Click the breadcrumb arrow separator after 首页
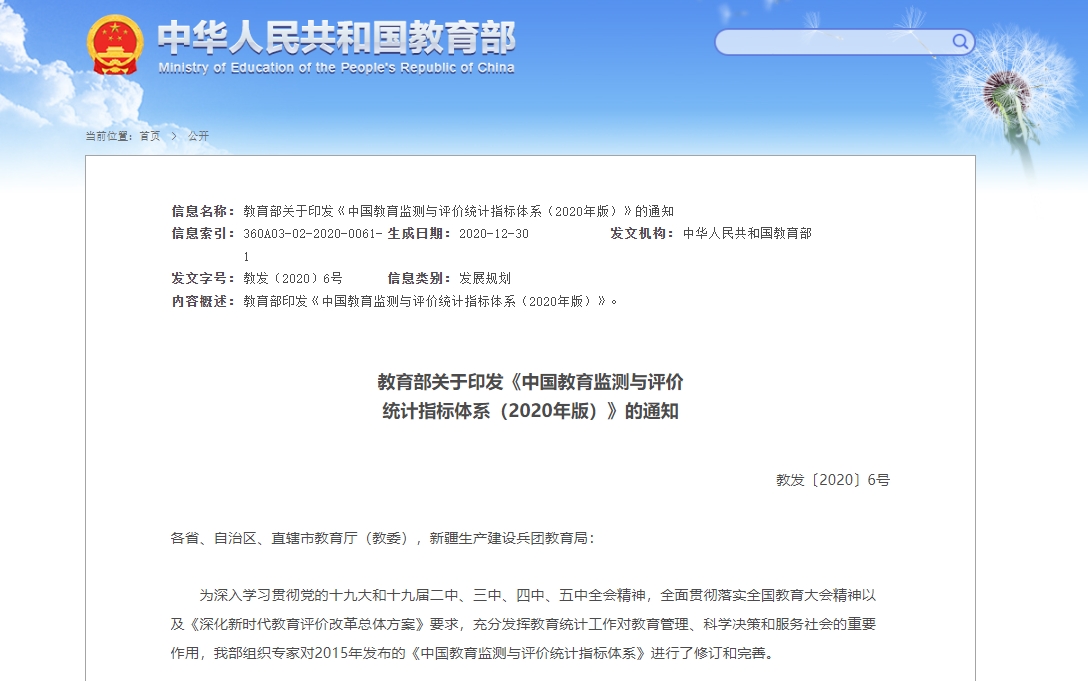The width and height of the screenshot is (1088, 681). (174, 136)
